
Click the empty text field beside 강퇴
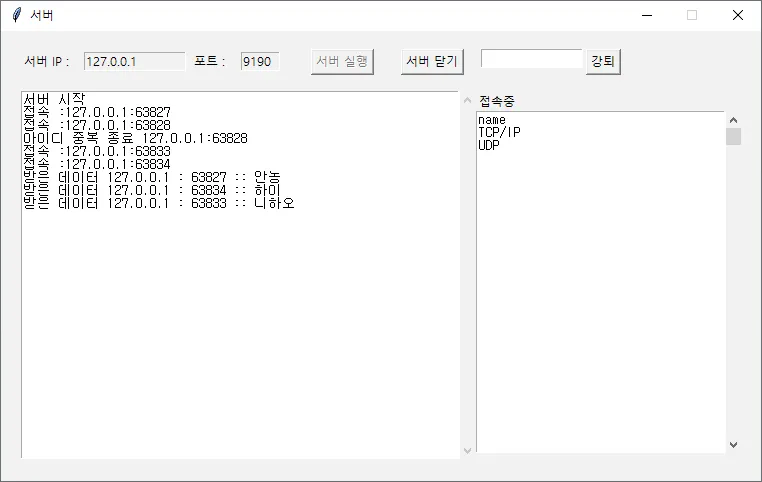(531, 59)
